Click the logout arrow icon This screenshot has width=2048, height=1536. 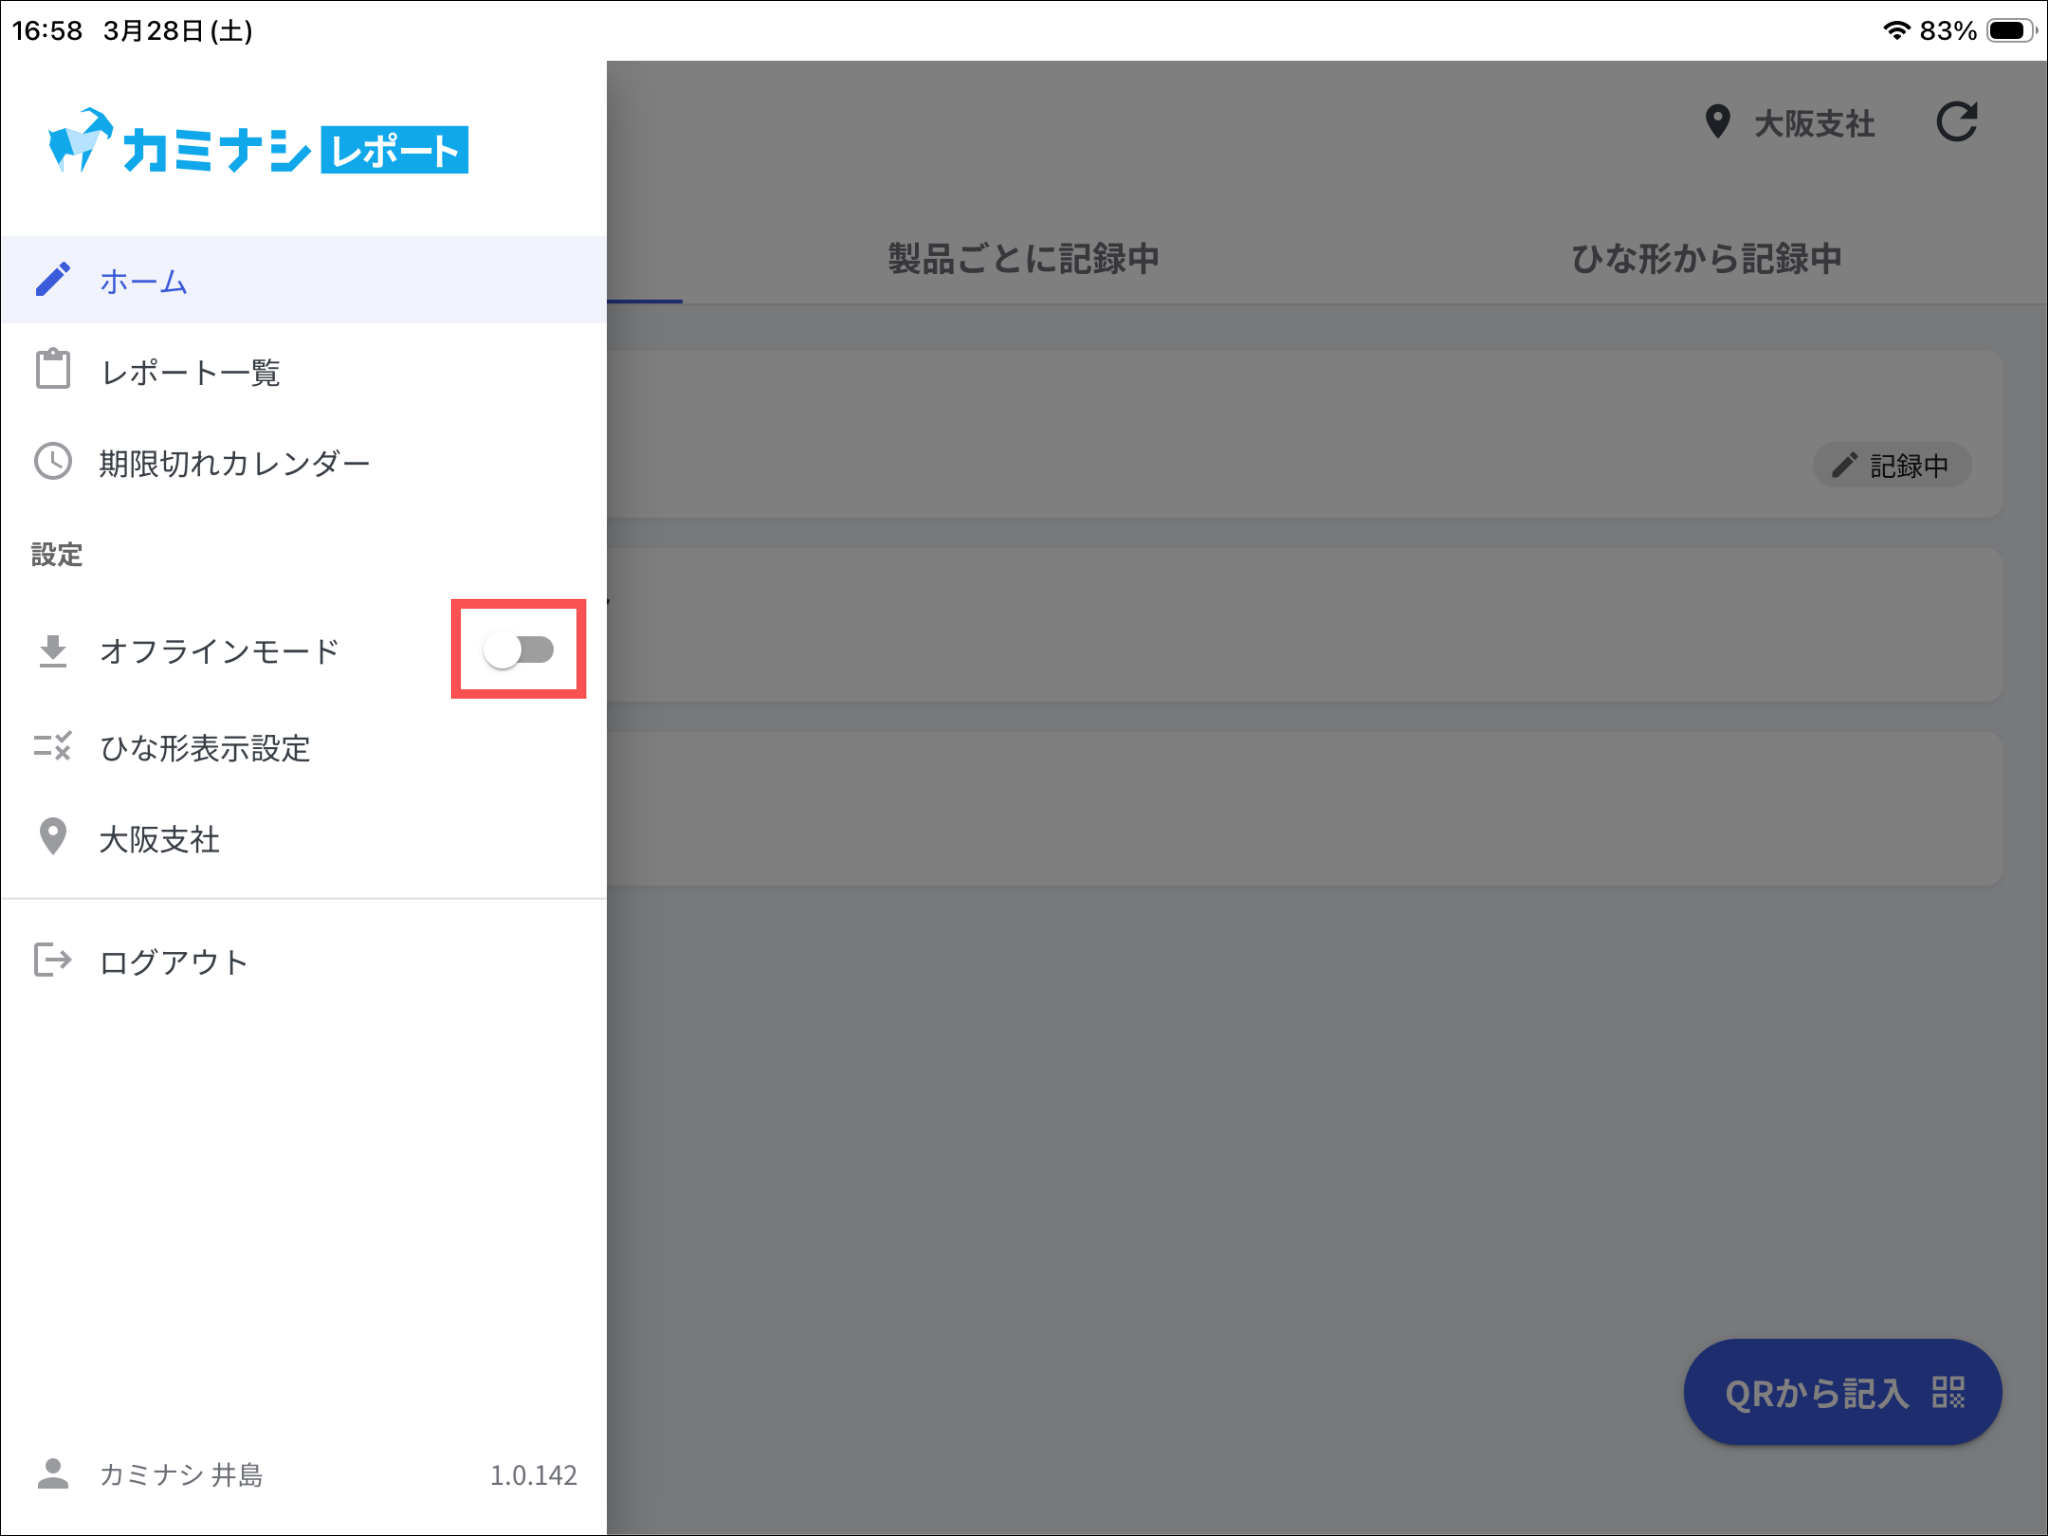point(53,960)
